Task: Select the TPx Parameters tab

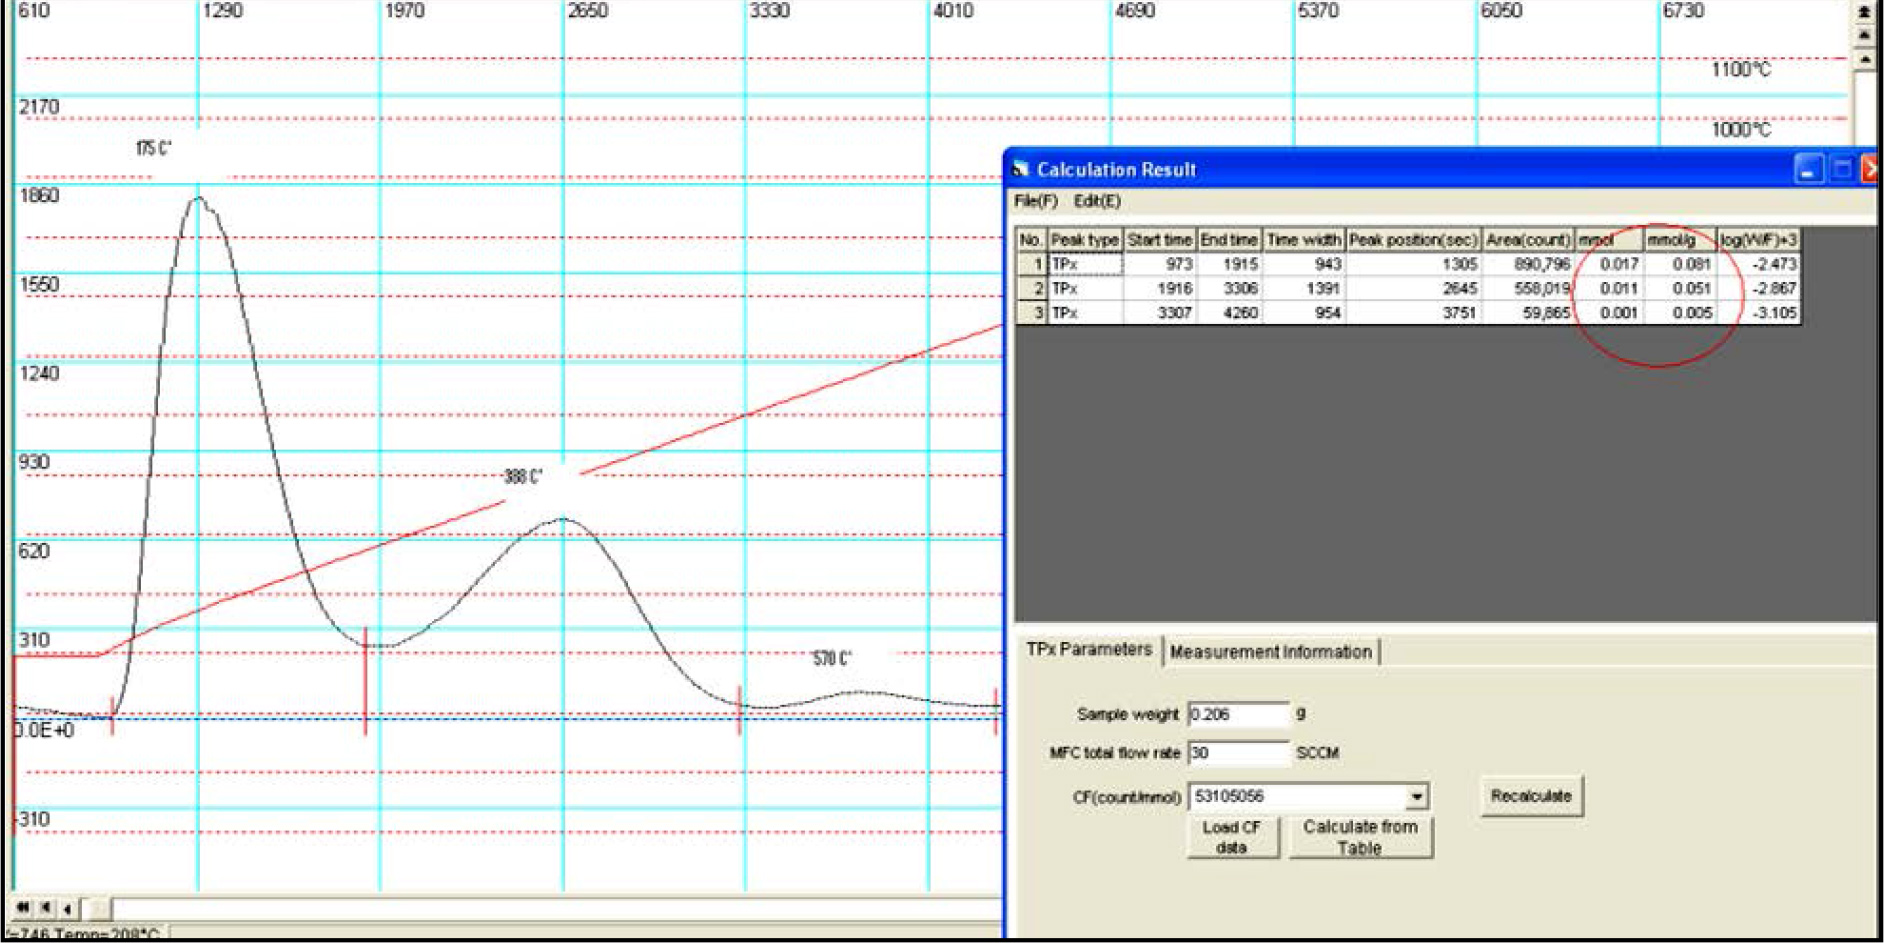Action: (x=1088, y=650)
